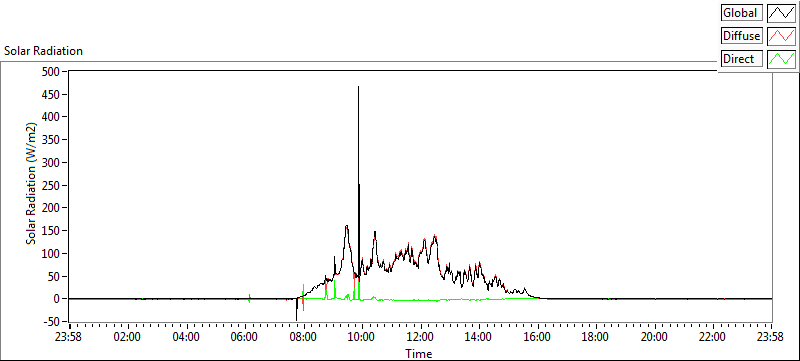
Task: Click the 04:00 time tick label
Action: 187,337
